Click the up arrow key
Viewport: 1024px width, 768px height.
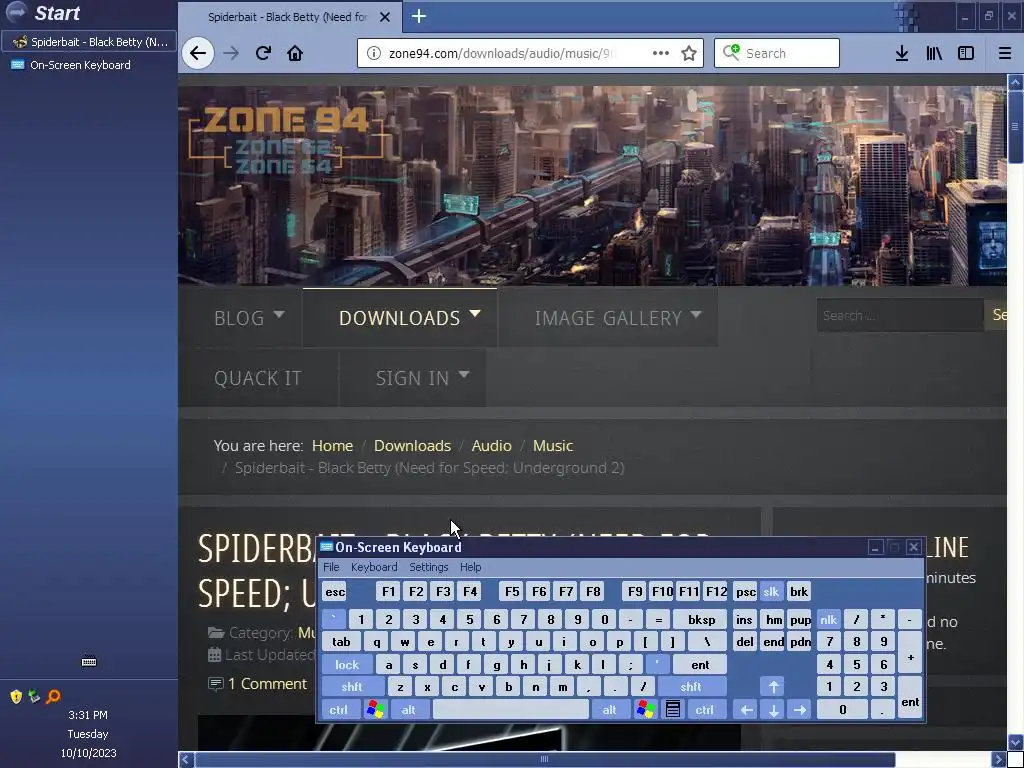click(x=774, y=687)
